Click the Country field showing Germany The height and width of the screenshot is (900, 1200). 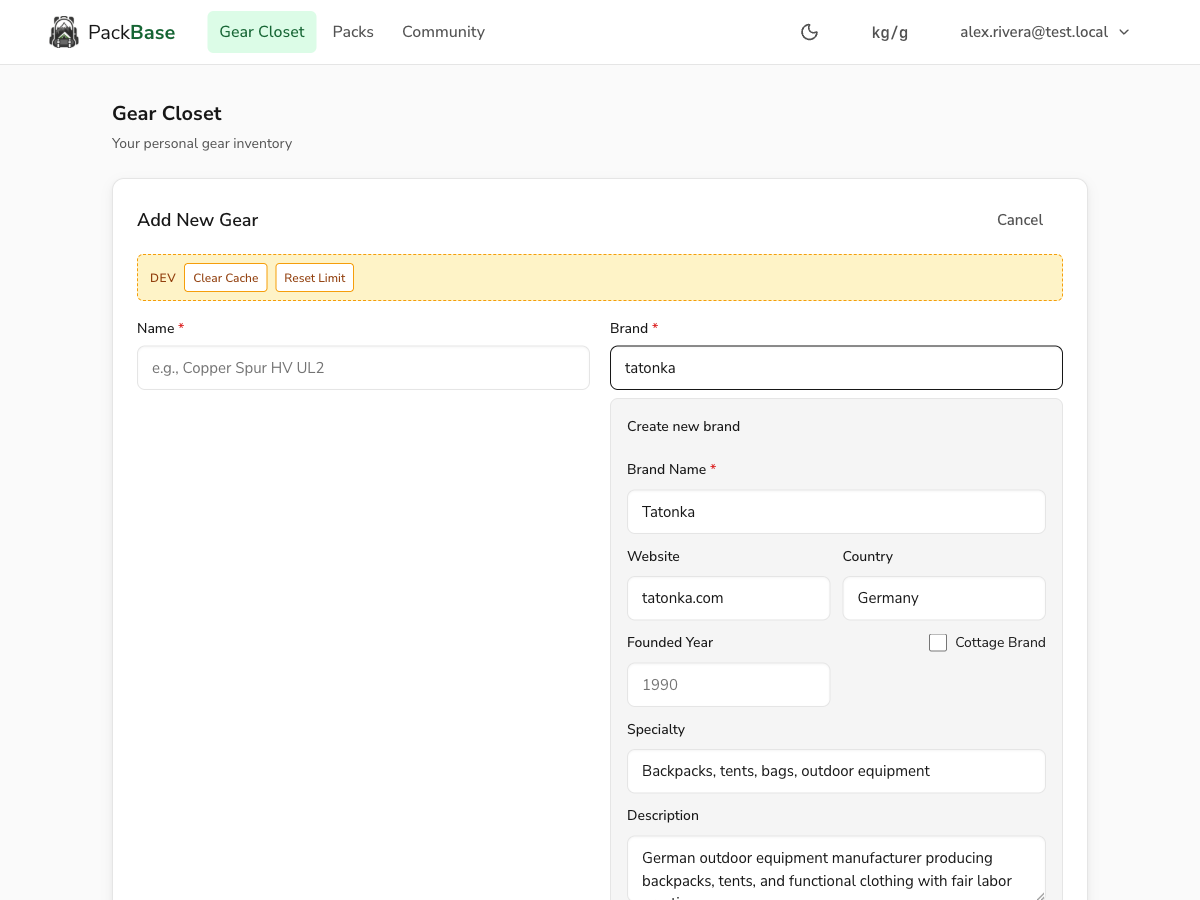(943, 597)
